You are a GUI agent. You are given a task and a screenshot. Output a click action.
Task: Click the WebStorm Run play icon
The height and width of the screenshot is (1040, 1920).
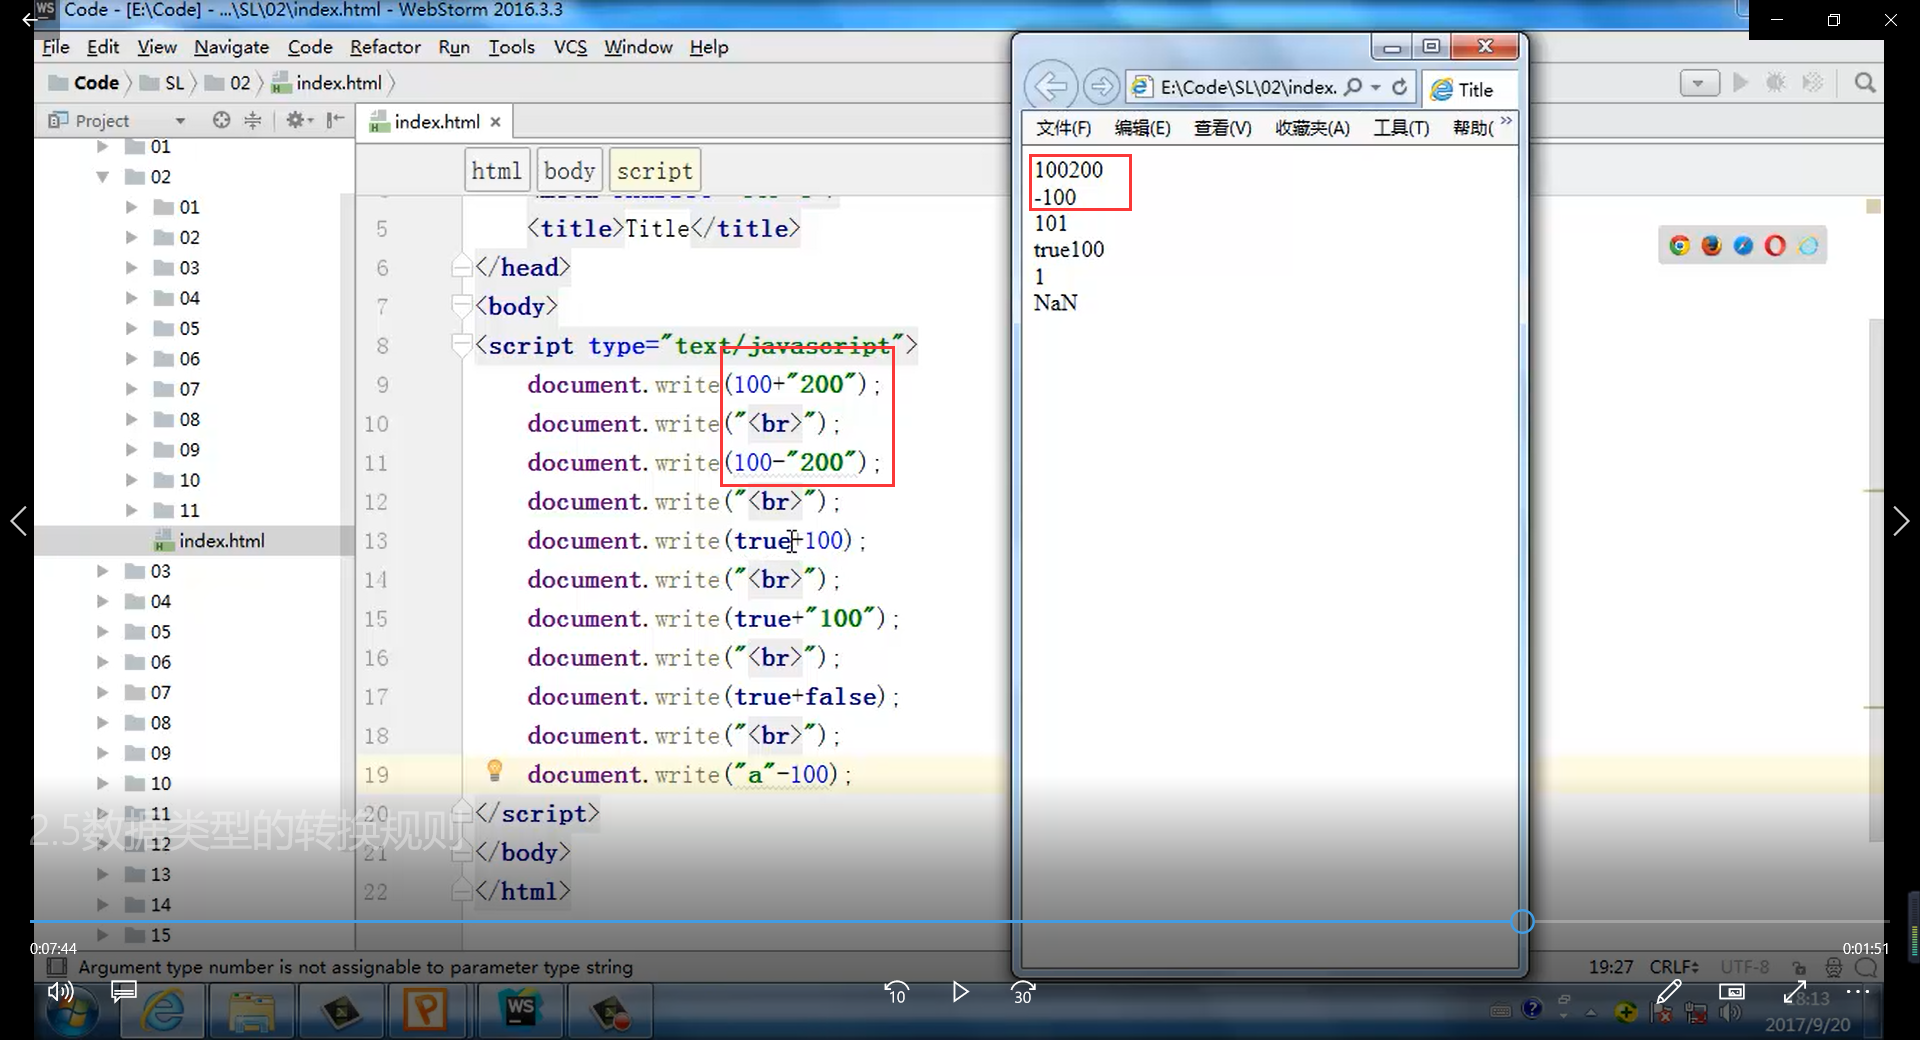click(1740, 83)
